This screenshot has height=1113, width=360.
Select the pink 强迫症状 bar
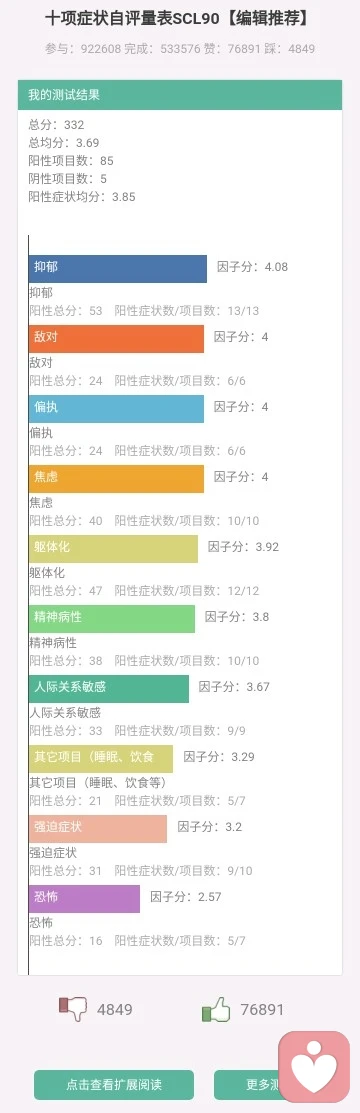click(98, 828)
